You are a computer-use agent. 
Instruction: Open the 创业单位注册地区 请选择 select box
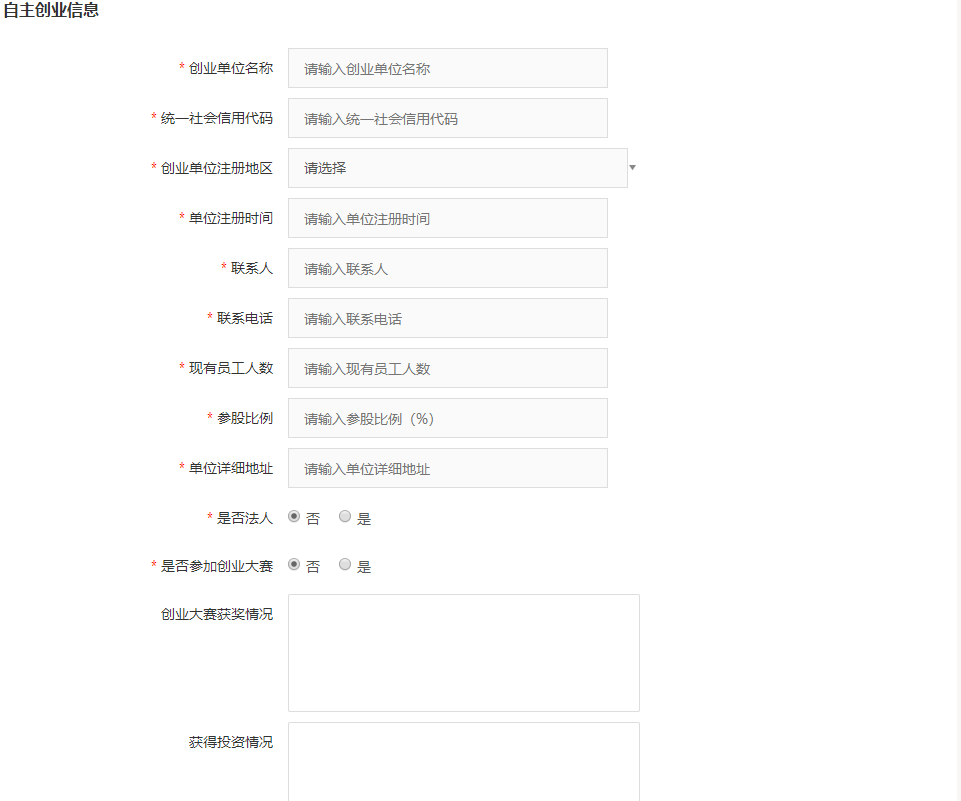click(x=457, y=168)
